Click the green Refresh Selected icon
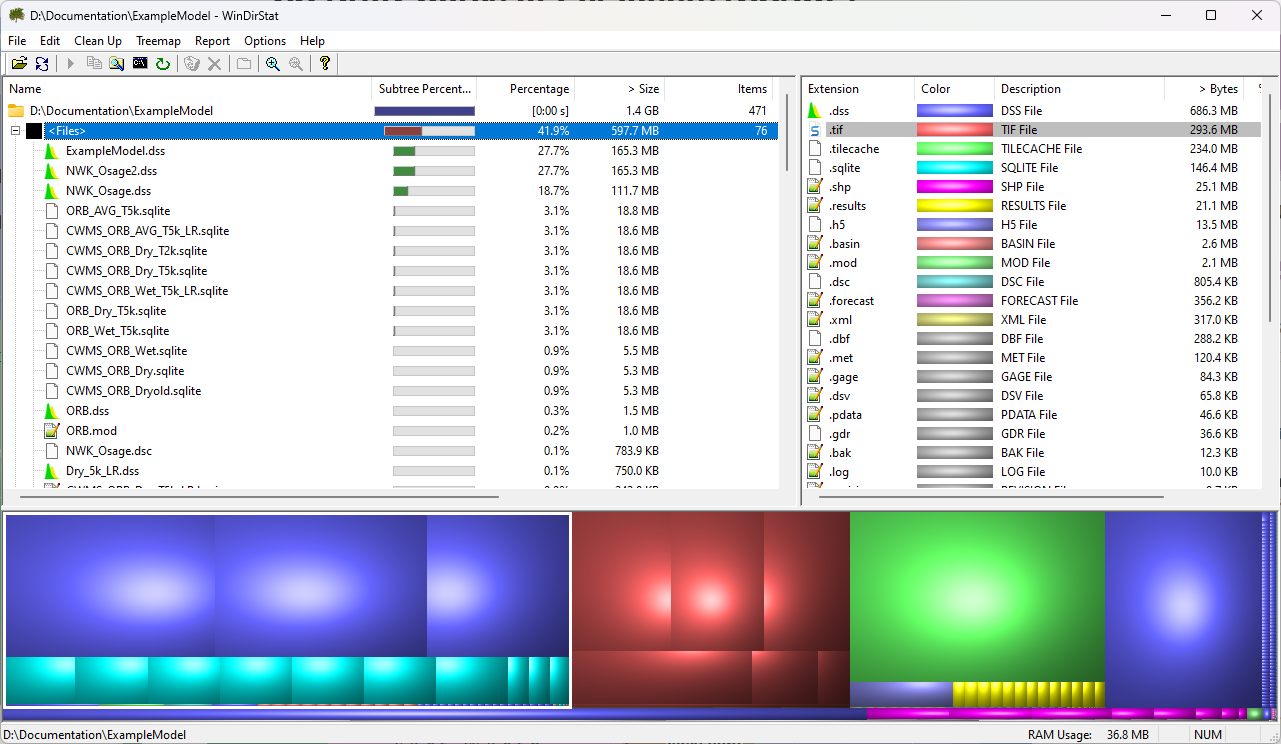The width and height of the screenshot is (1281, 744). click(x=163, y=64)
